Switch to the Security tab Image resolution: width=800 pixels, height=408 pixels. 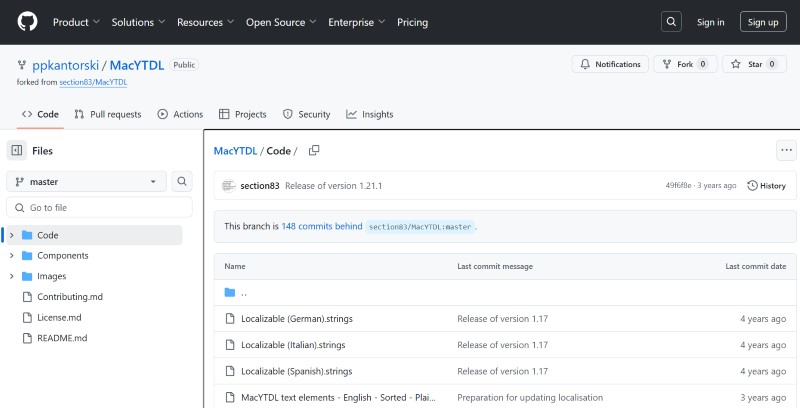point(306,114)
